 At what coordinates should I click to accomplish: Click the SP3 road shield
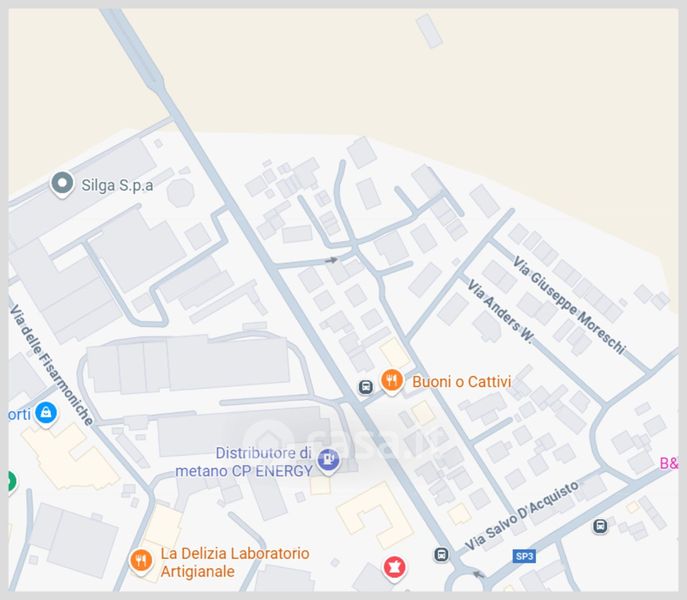tap(524, 556)
